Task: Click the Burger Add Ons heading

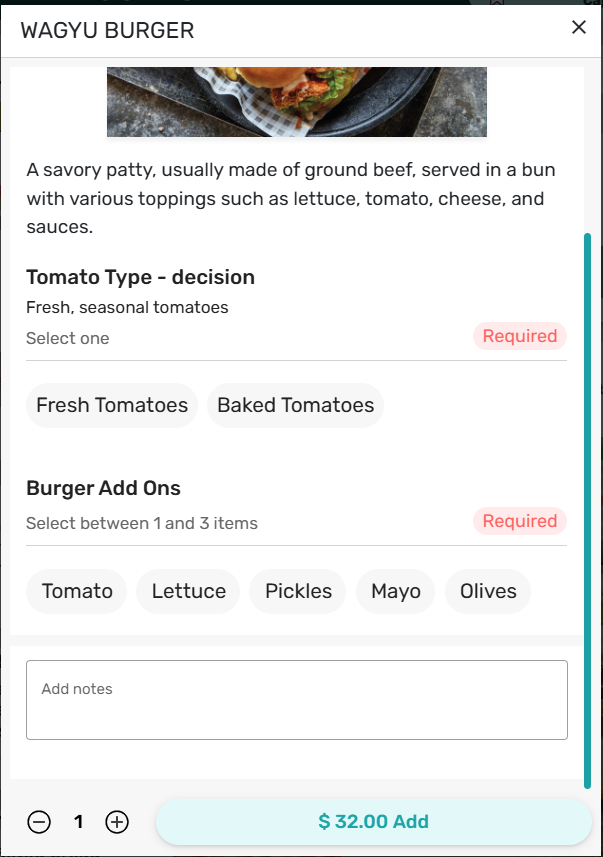Action: 103,489
